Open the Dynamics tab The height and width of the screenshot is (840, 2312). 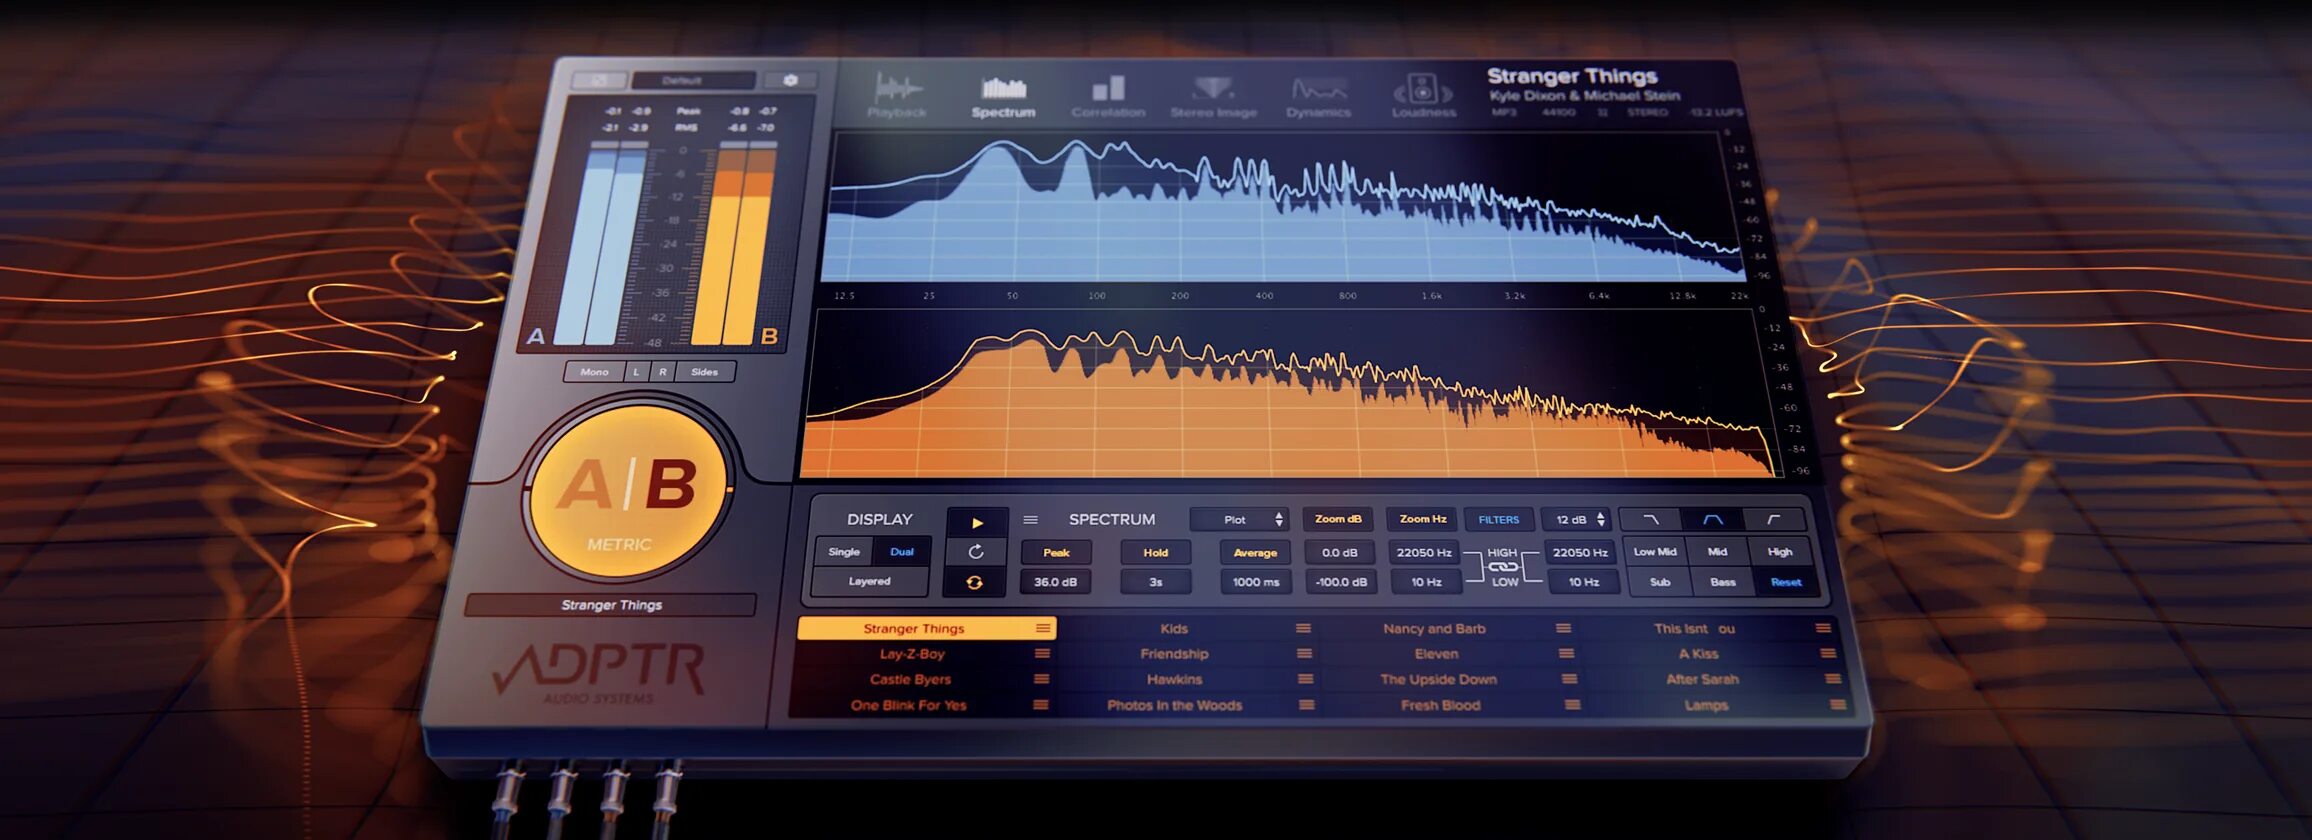1318,97
